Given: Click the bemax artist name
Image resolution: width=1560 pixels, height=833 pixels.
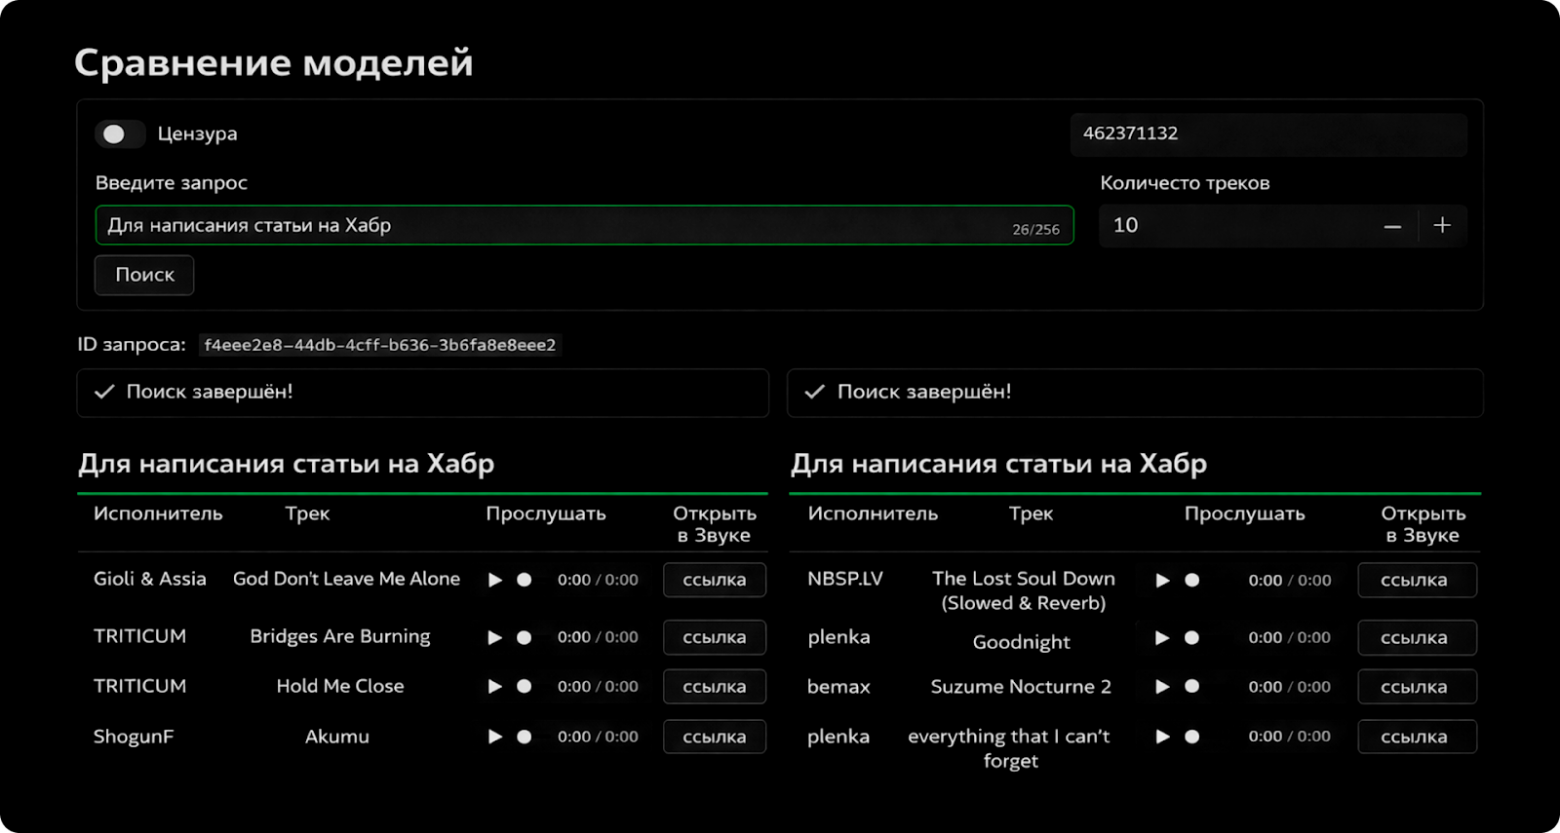Looking at the screenshot, I should click(839, 687).
